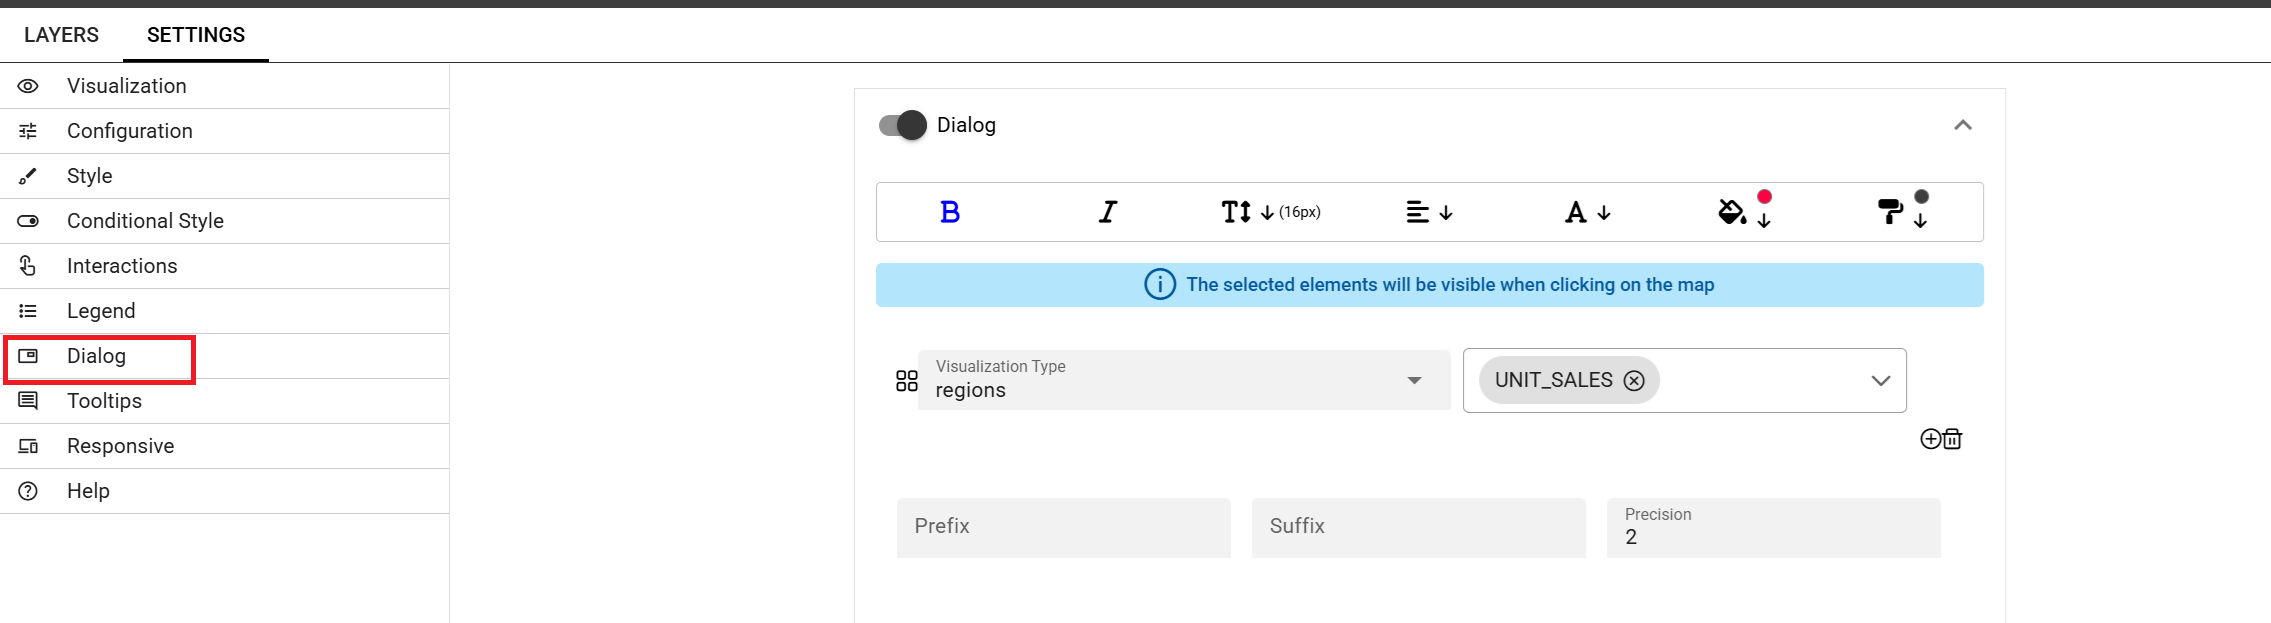Click the Precision input field
The height and width of the screenshot is (623, 2271).
[1774, 528]
